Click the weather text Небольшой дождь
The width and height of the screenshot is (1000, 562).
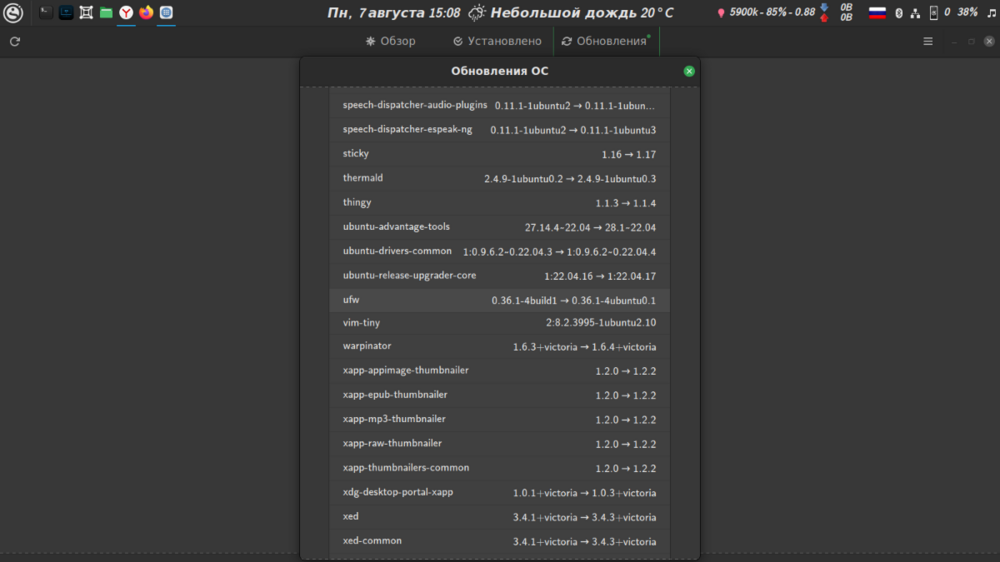563,13
